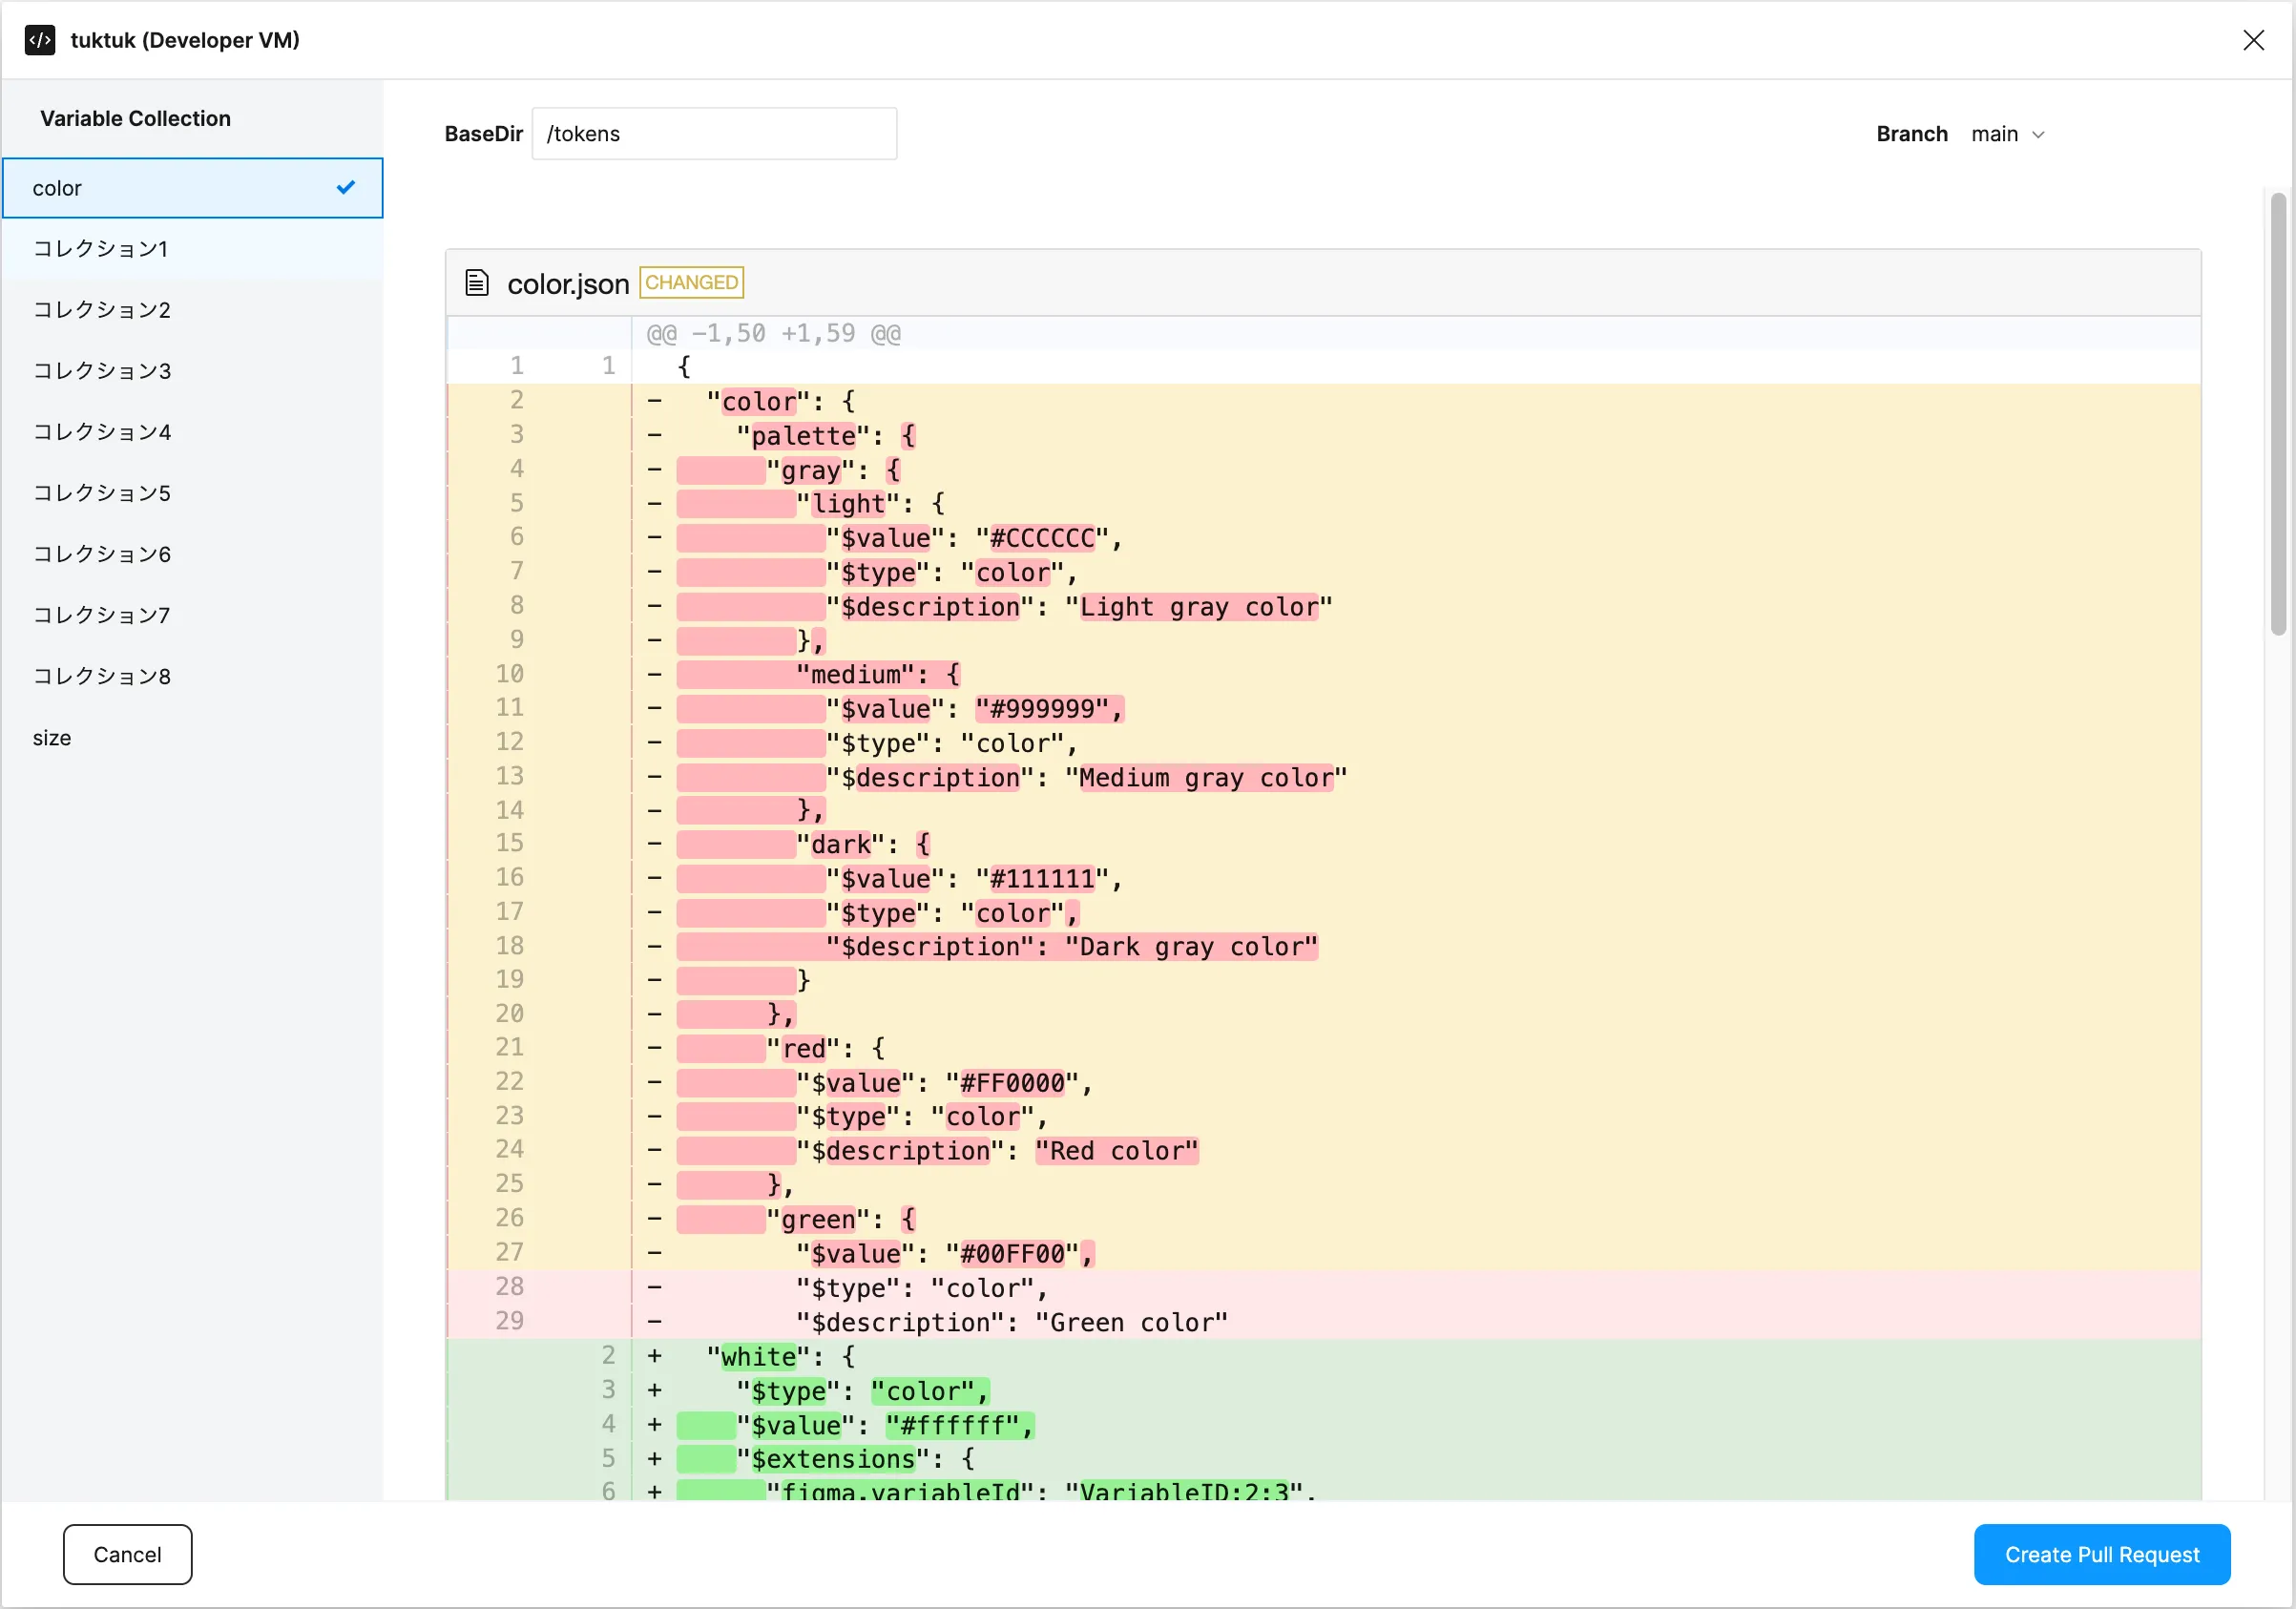Click the diff hunk header @@ -1,50 +1,59 @@

pyautogui.click(x=773, y=333)
